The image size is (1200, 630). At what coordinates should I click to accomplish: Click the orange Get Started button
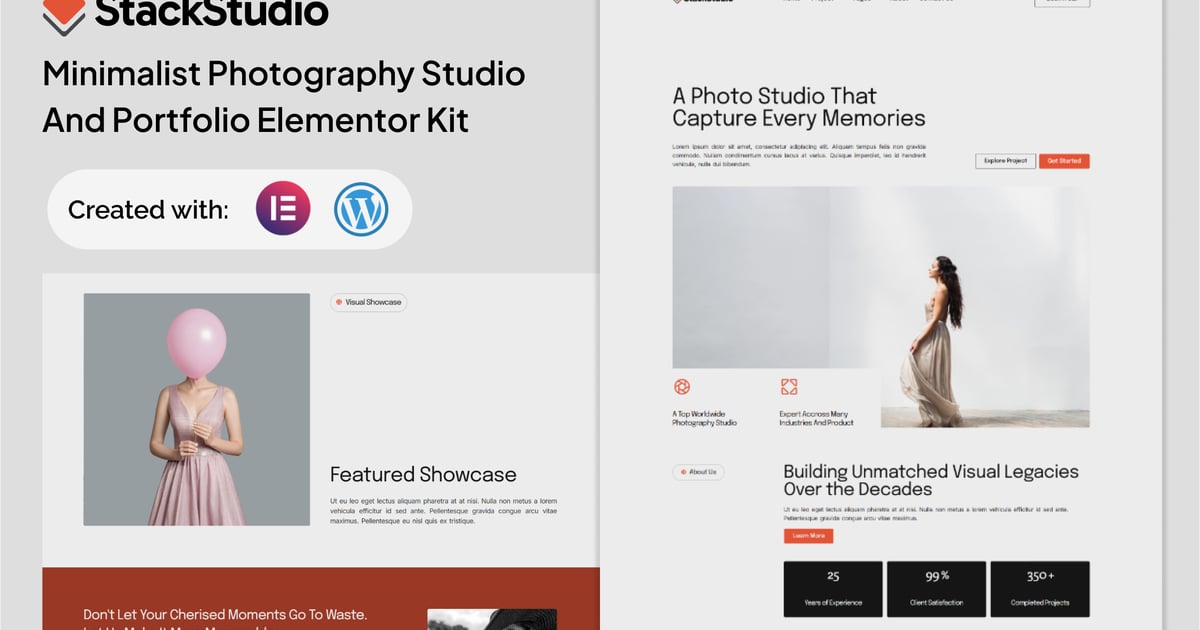click(1064, 161)
